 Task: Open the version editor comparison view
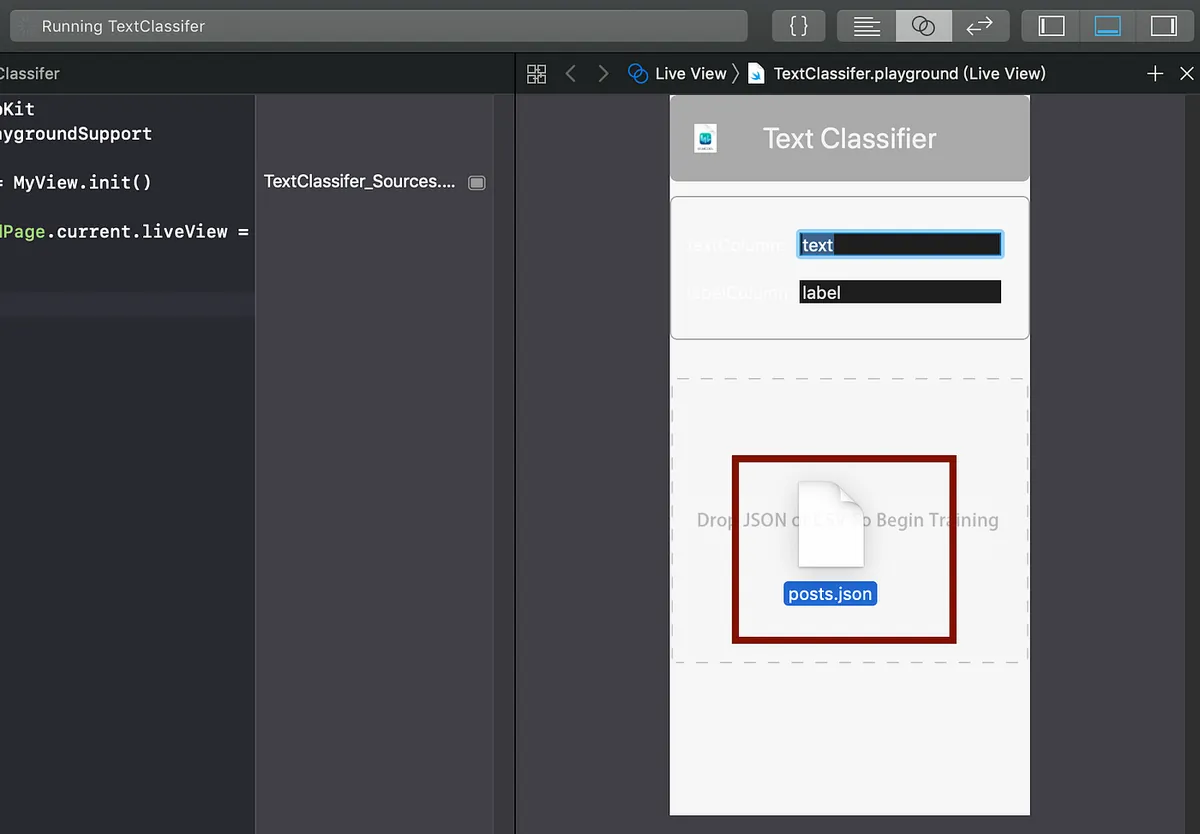point(981,25)
